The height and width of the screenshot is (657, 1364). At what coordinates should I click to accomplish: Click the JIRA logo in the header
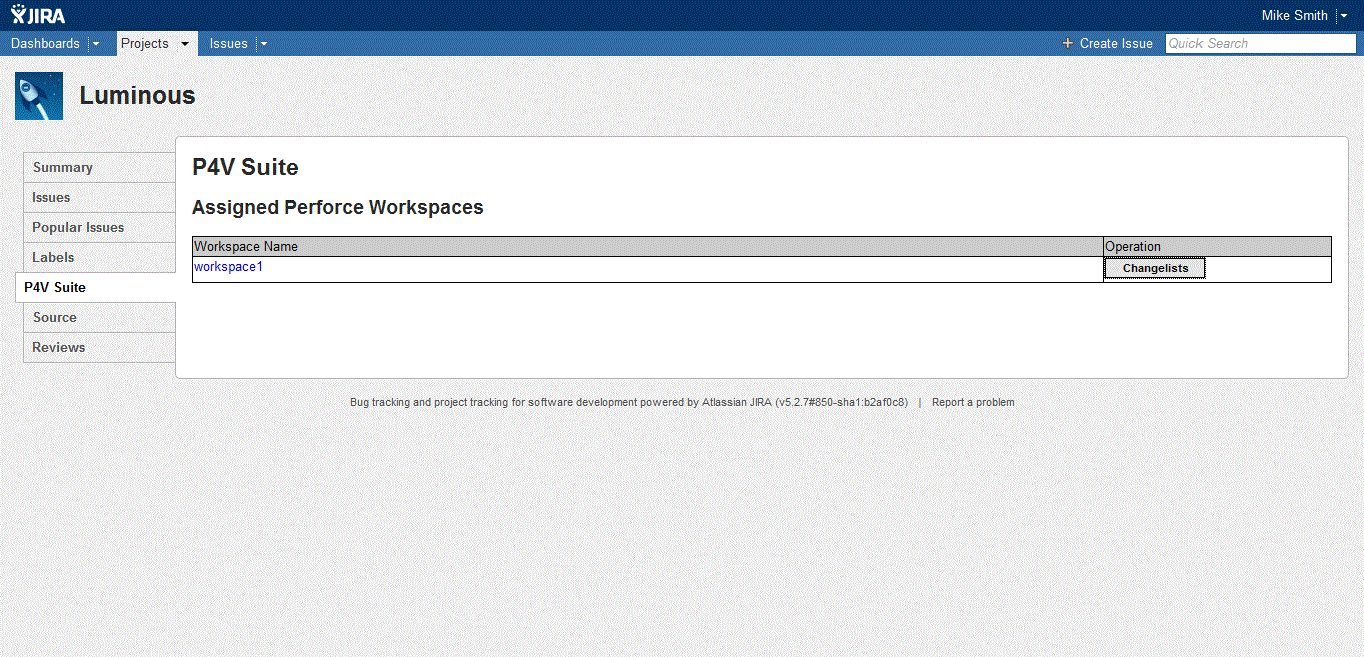coord(38,15)
